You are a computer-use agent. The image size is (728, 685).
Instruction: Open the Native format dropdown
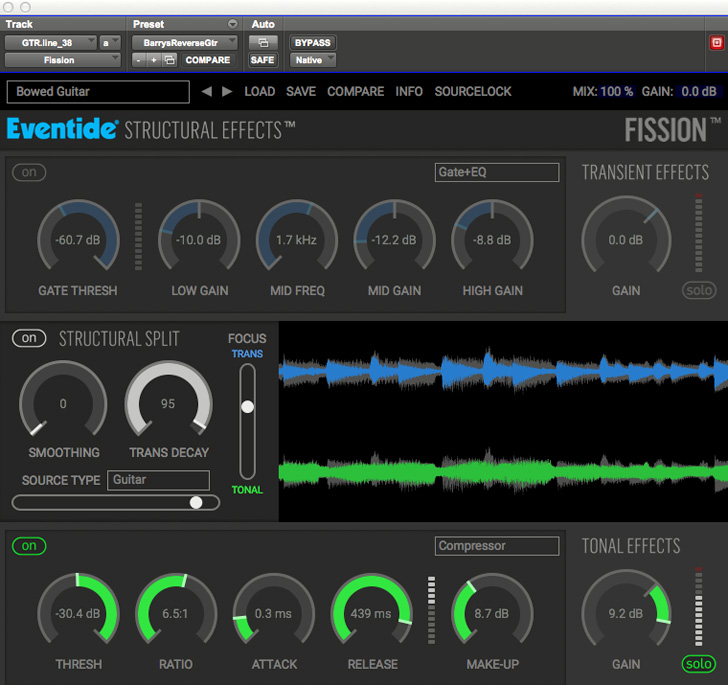click(312, 60)
